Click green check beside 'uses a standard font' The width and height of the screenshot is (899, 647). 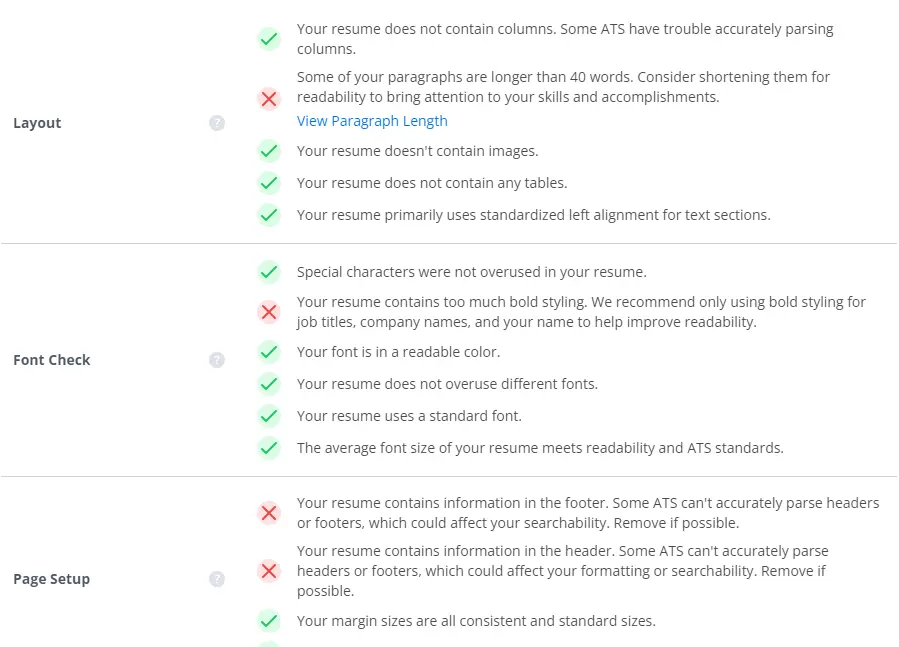tap(269, 416)
